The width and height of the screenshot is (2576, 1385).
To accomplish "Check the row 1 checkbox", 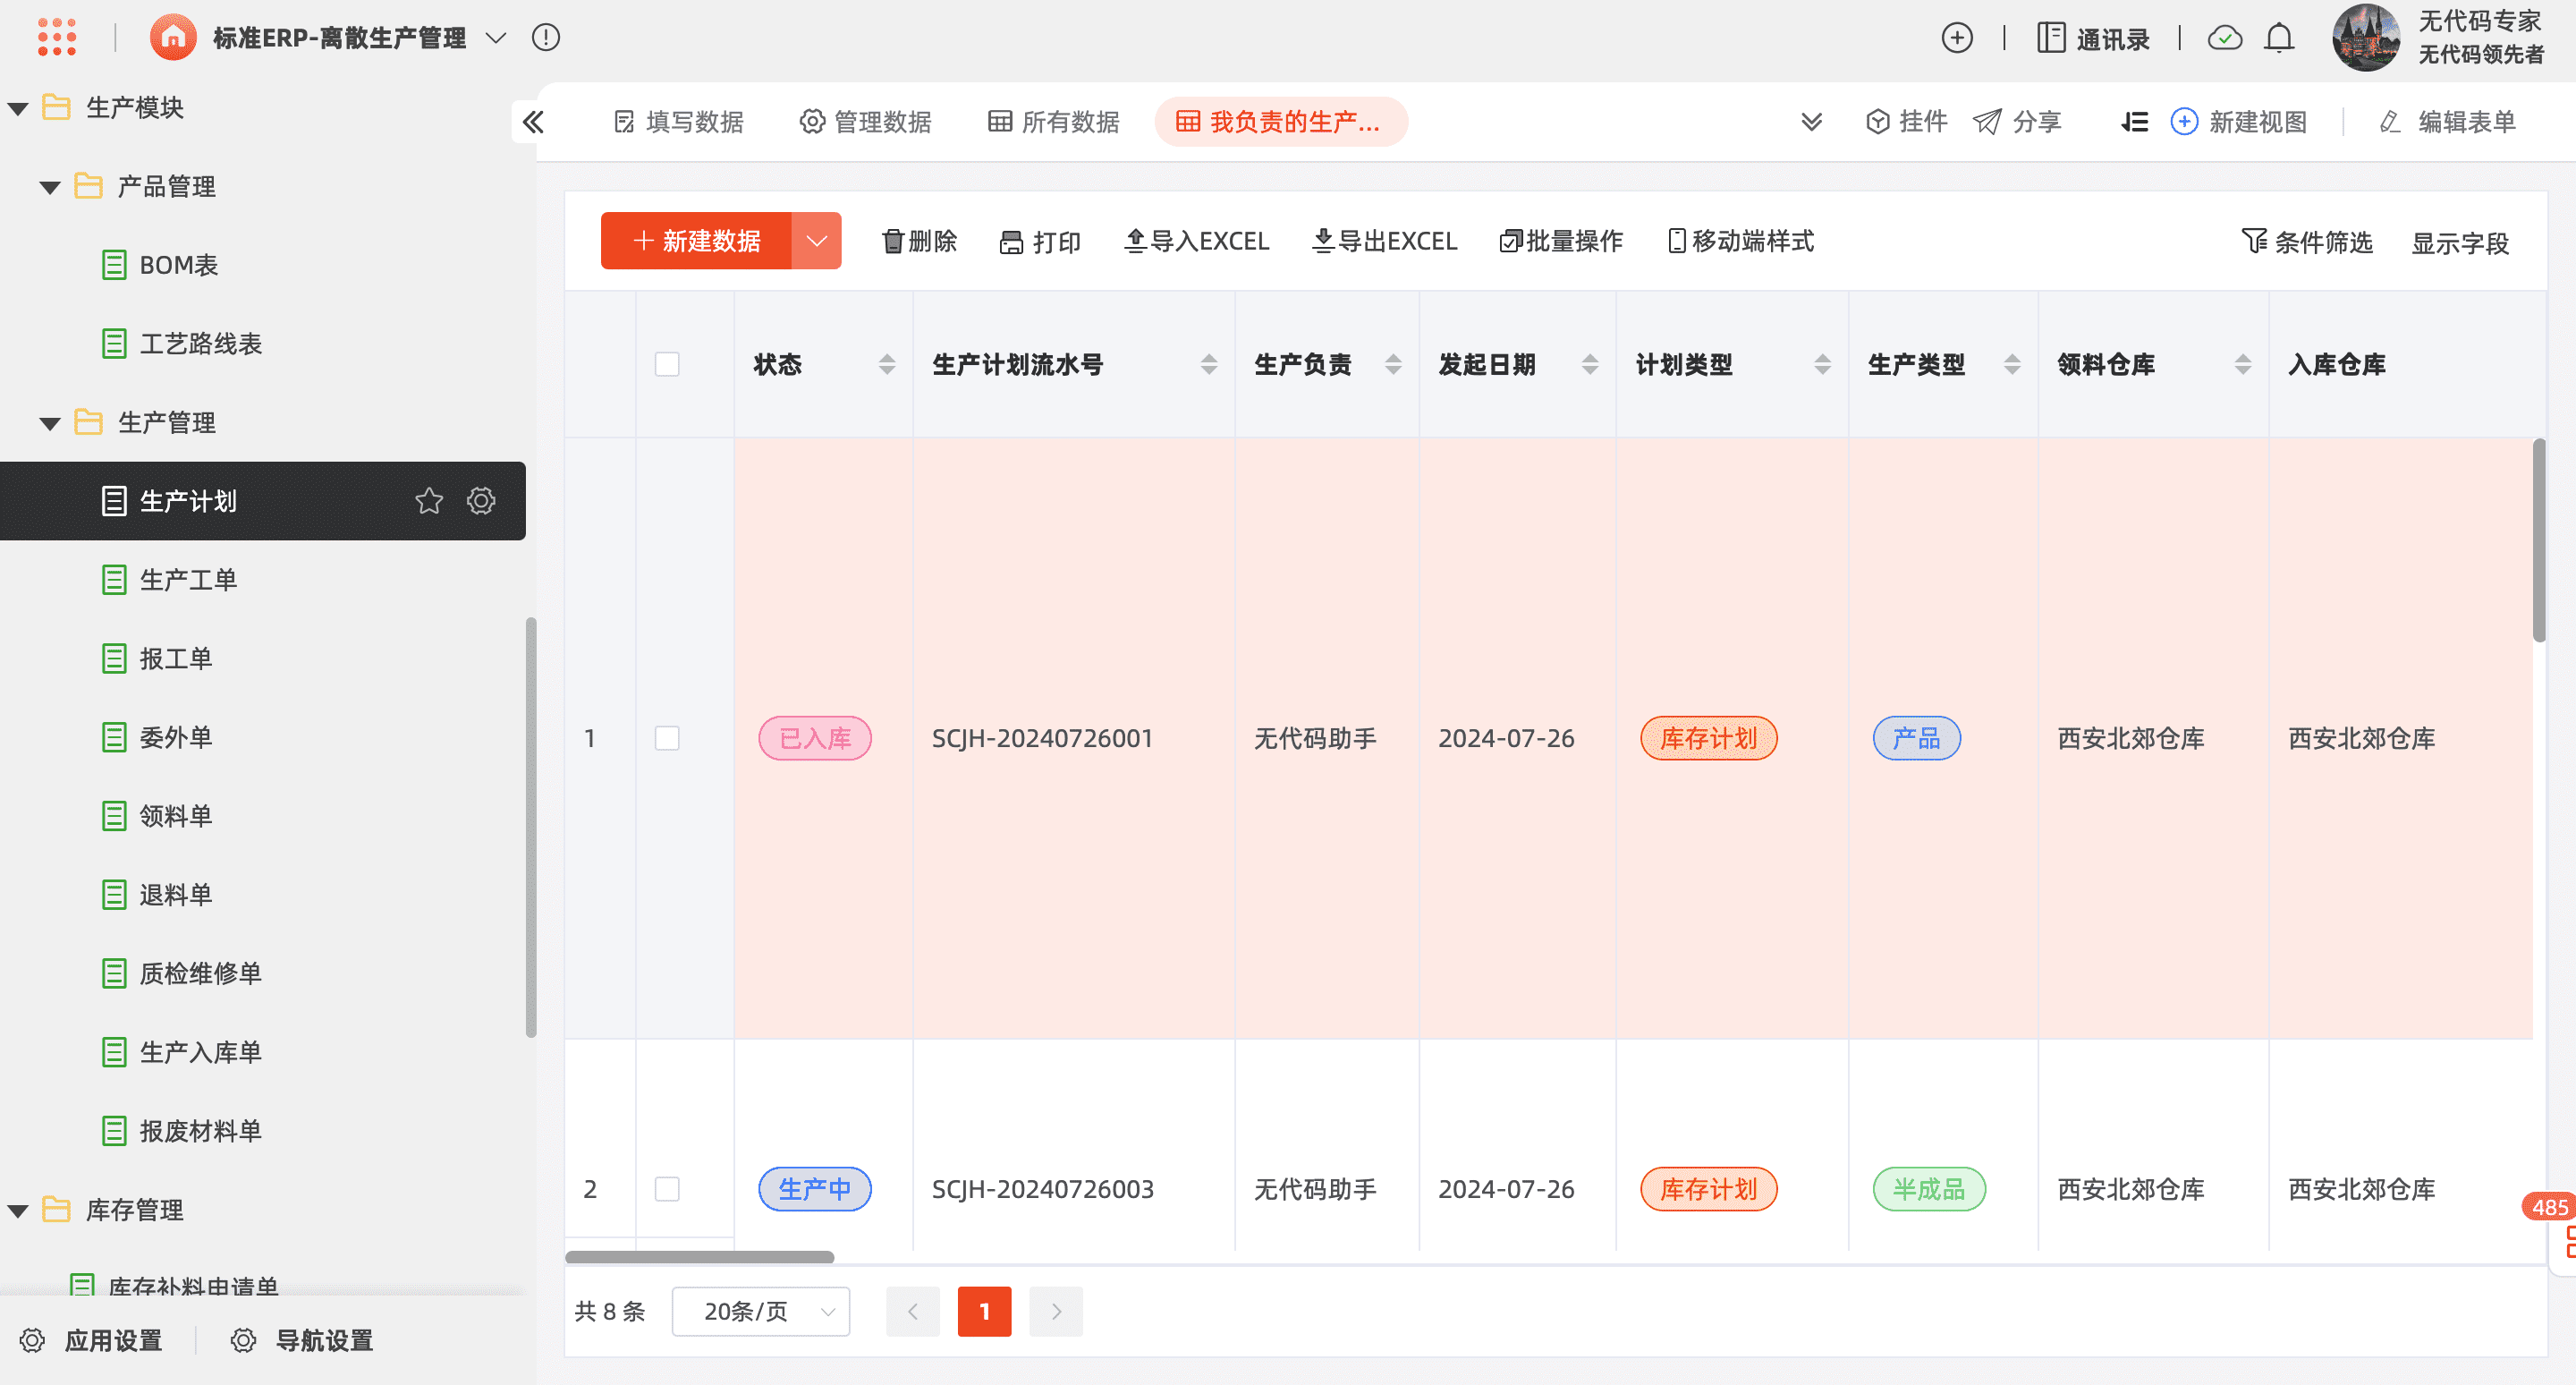I will (667, 738).
